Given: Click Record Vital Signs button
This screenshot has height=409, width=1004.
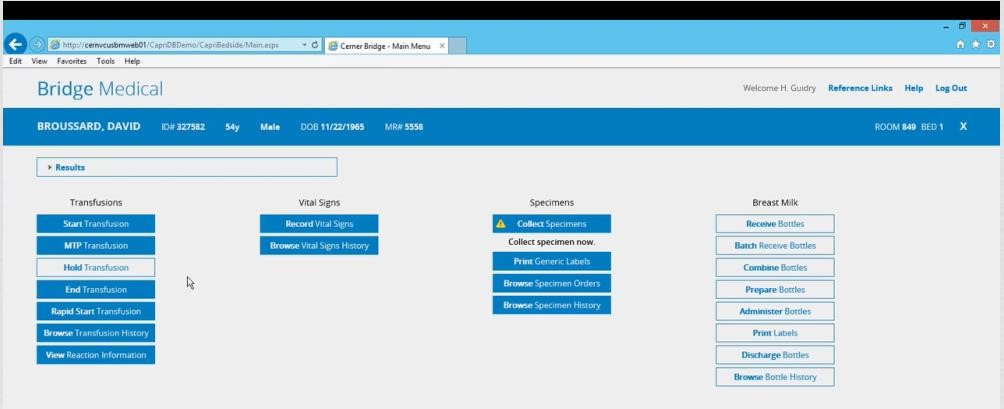Looking at the screenshot, I should click(319, 224).
